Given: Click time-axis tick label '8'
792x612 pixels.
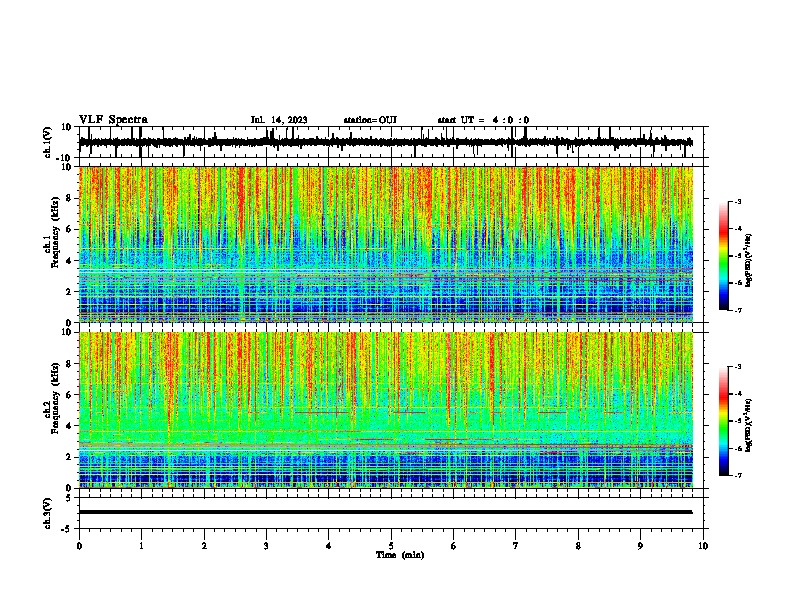Looking at the screenshot, I should click(x=578, y=546).
